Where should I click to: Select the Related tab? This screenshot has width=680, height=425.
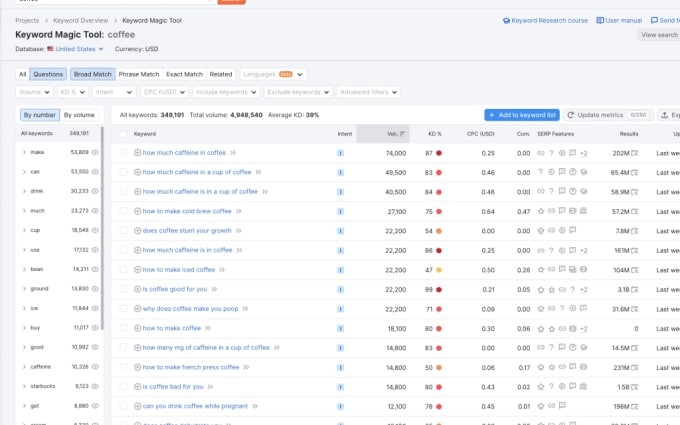pyautogui.click(x=221, y=74)
